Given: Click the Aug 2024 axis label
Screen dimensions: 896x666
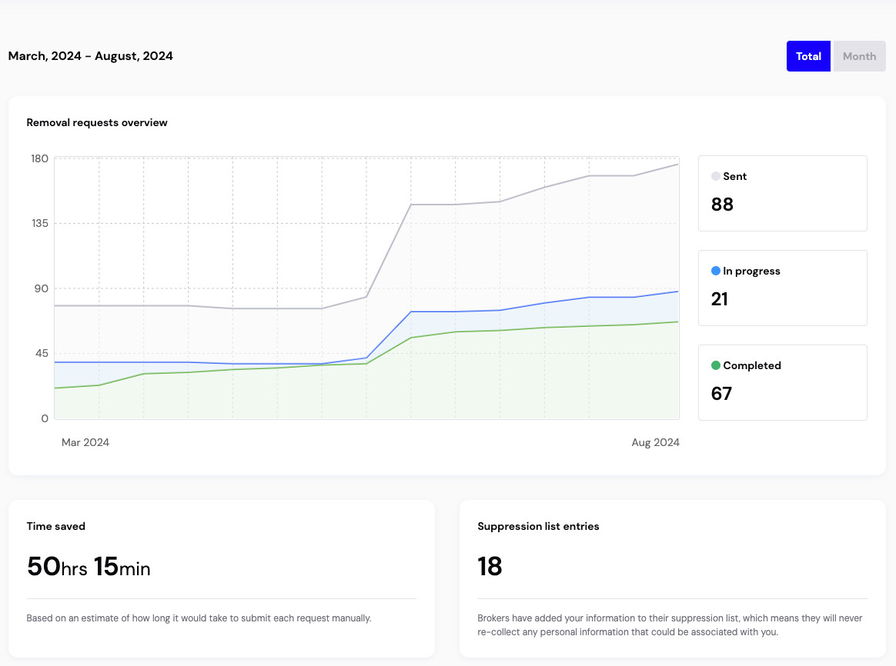Looking at the screenshot, I should 655,442.
